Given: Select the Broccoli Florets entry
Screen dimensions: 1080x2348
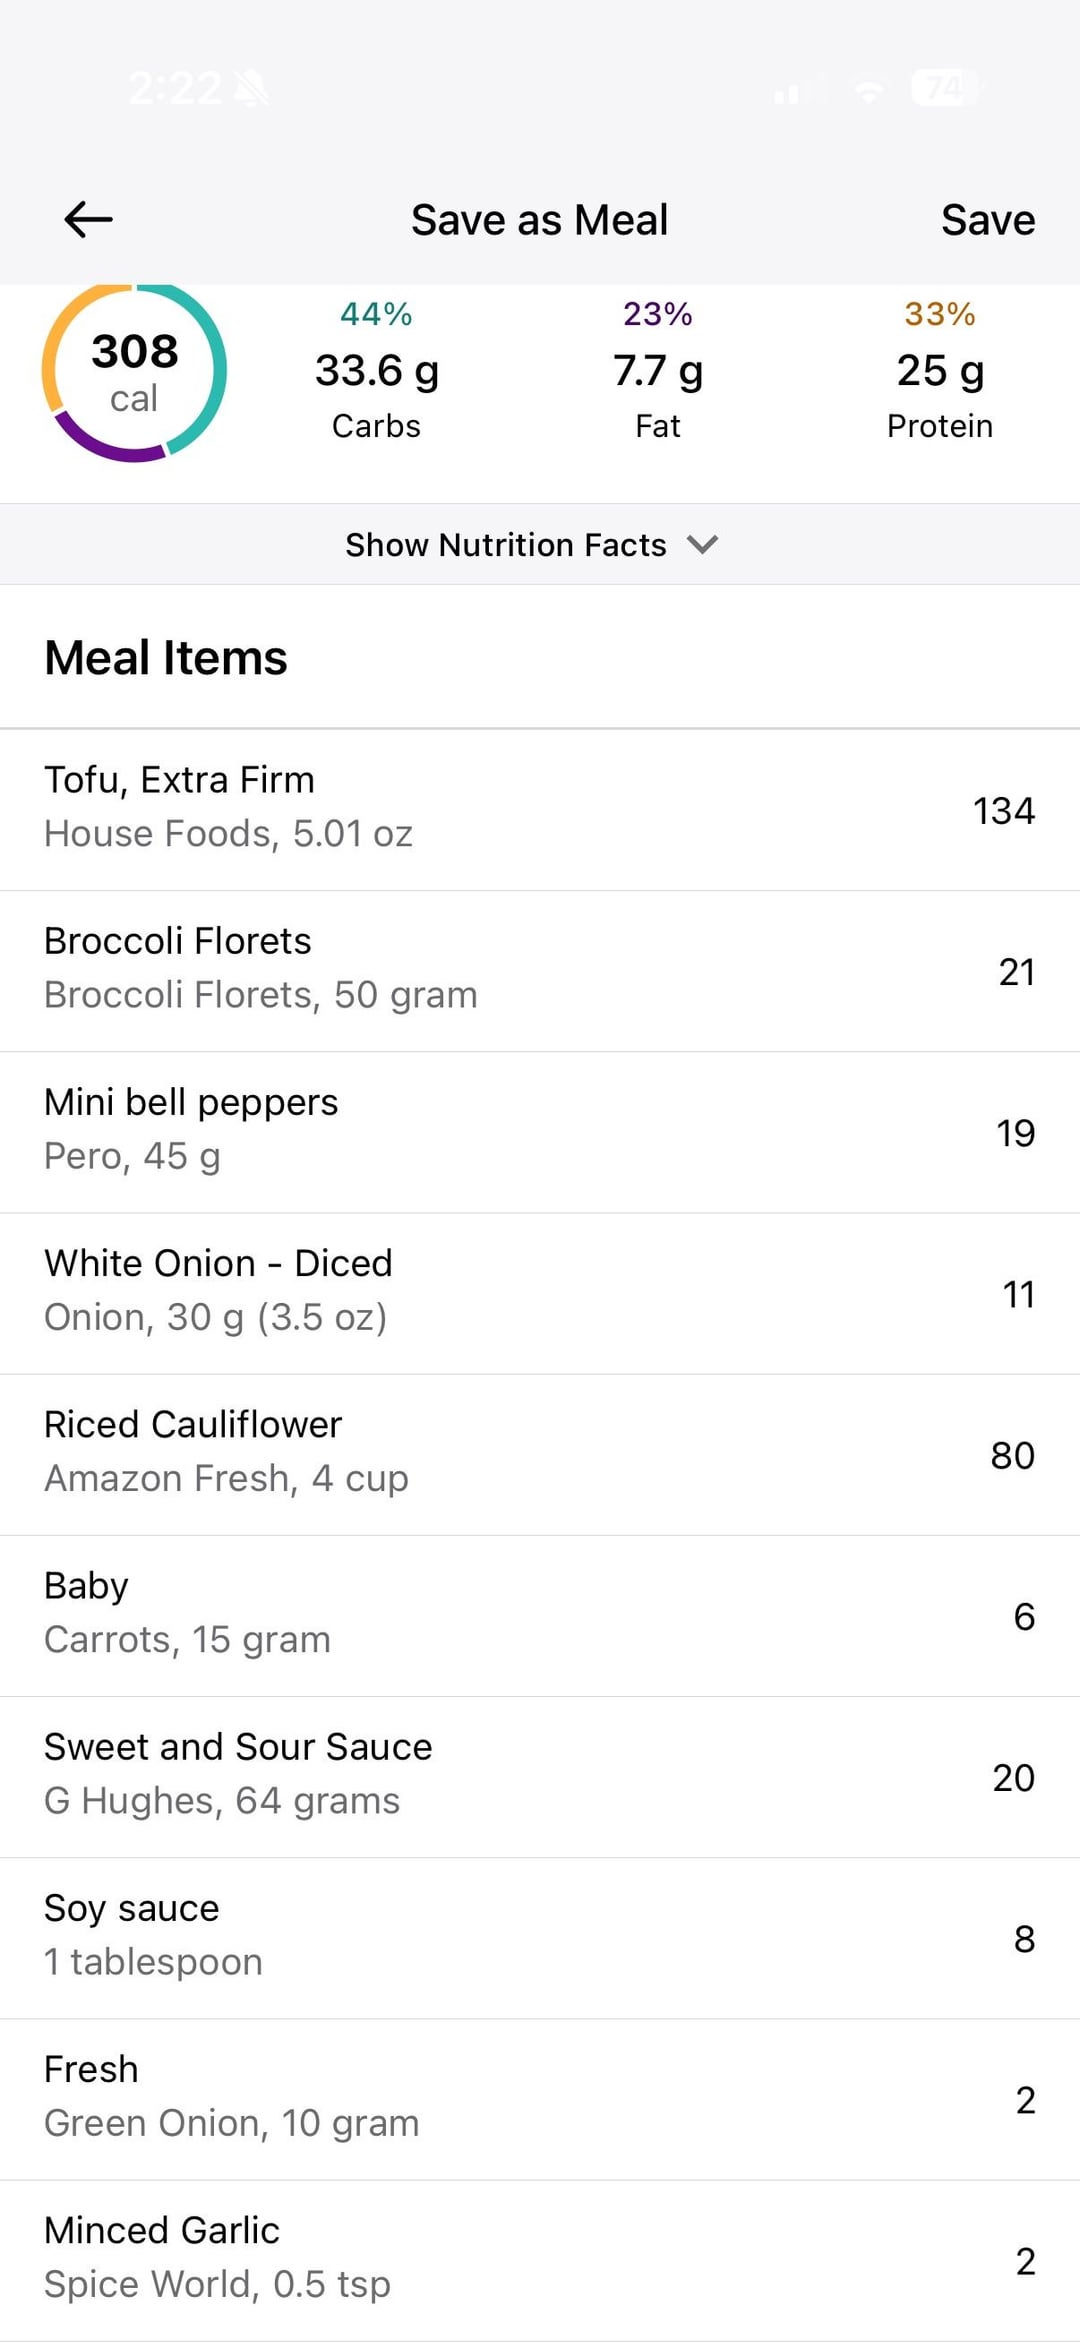Looking at the screenshot, I should (x=540, y=971).
